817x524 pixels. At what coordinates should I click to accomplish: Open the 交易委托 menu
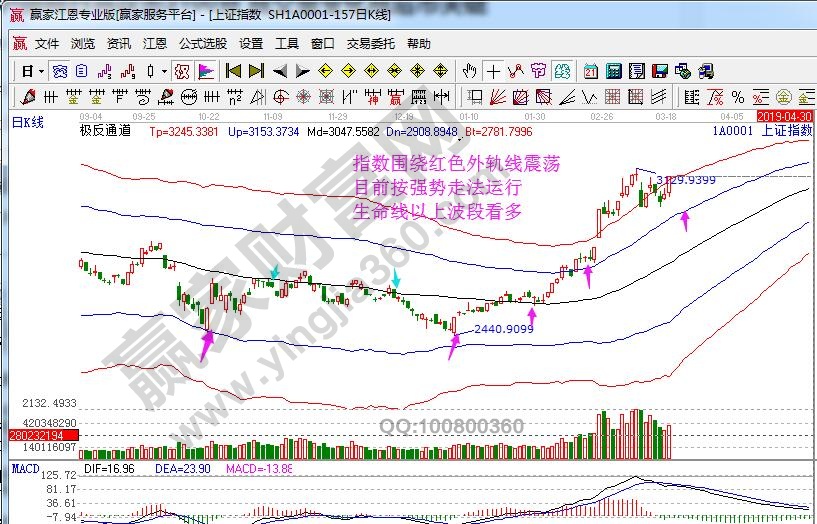coord(371,44)
